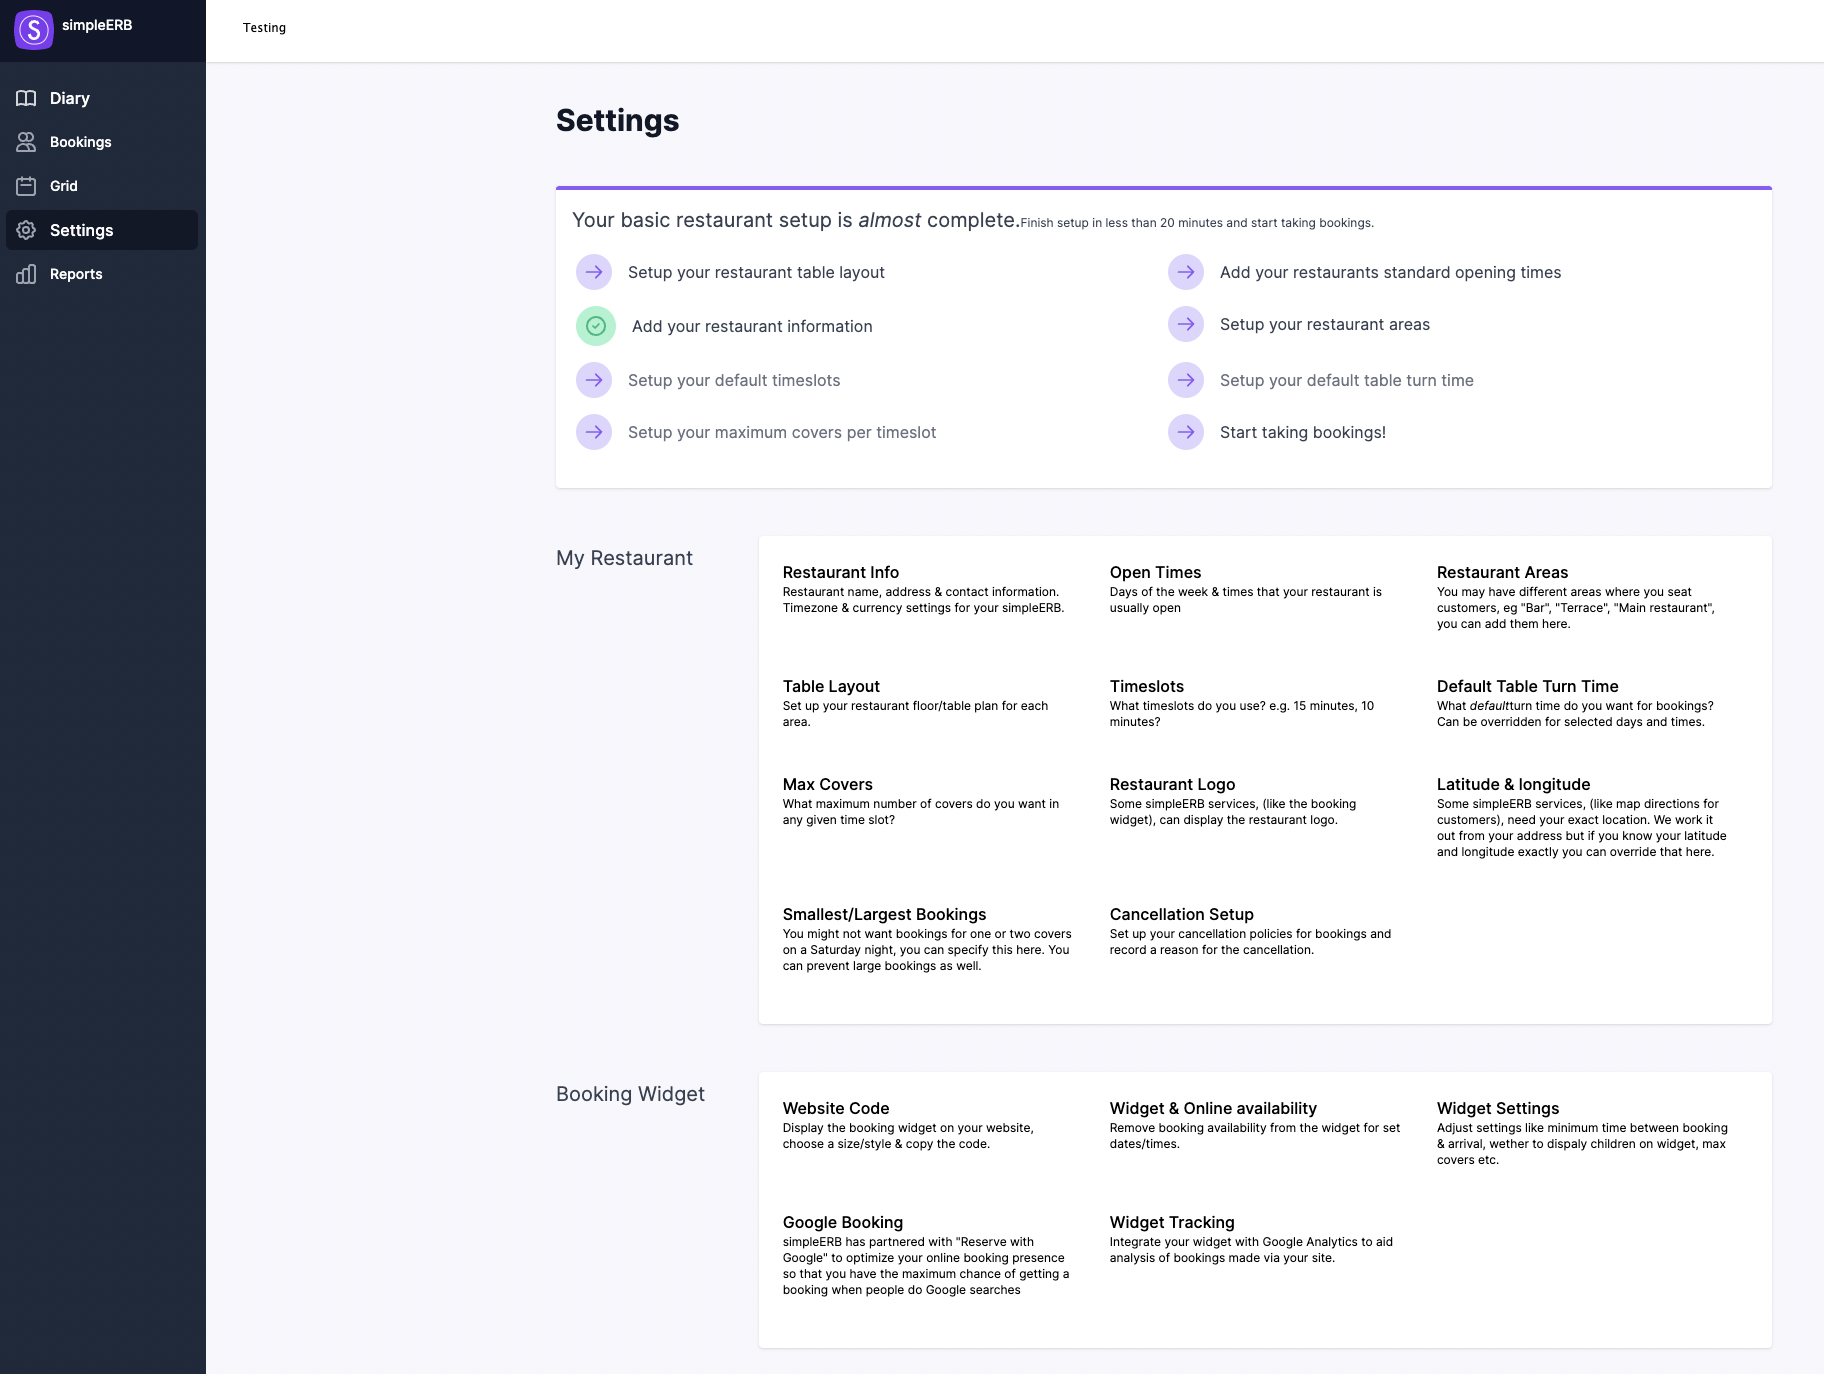
Task: Click the arrow icon for standard opening times
Action: point(1186,272)
